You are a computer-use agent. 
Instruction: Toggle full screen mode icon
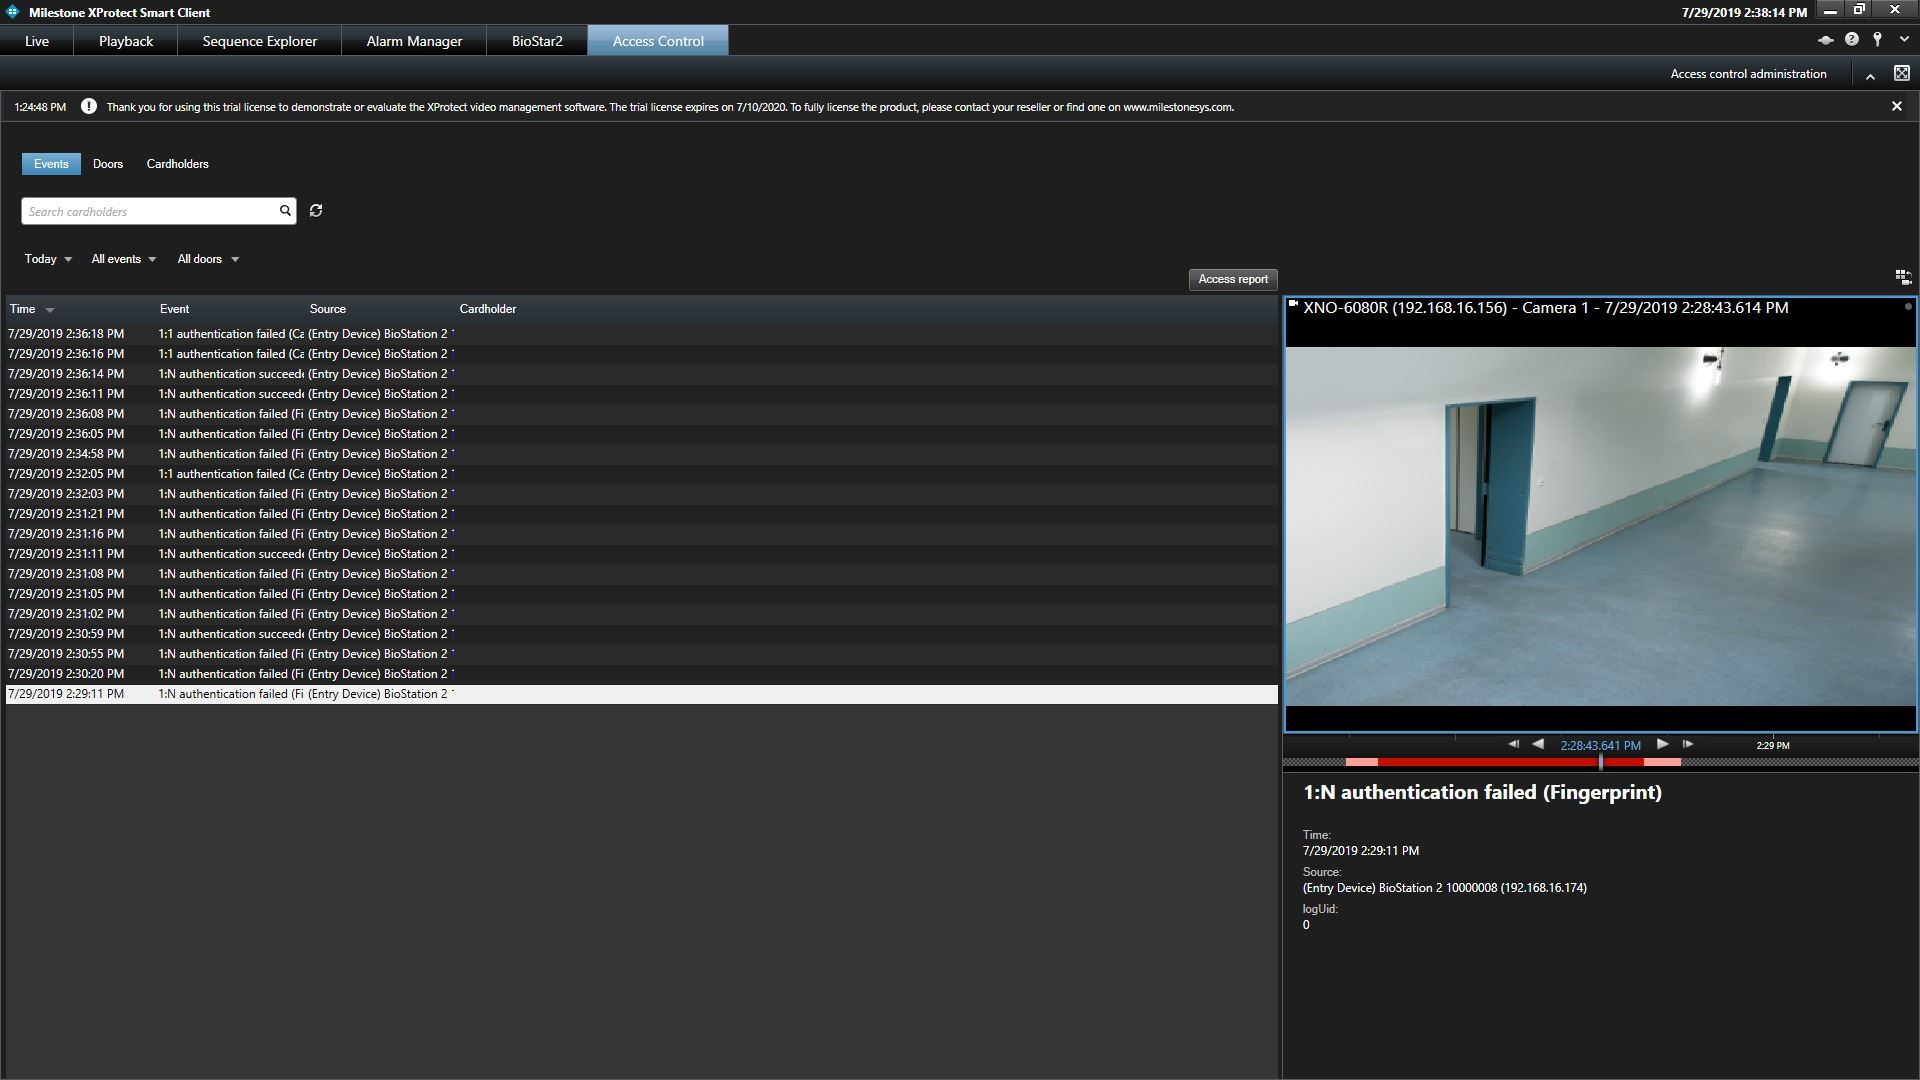1902,73
